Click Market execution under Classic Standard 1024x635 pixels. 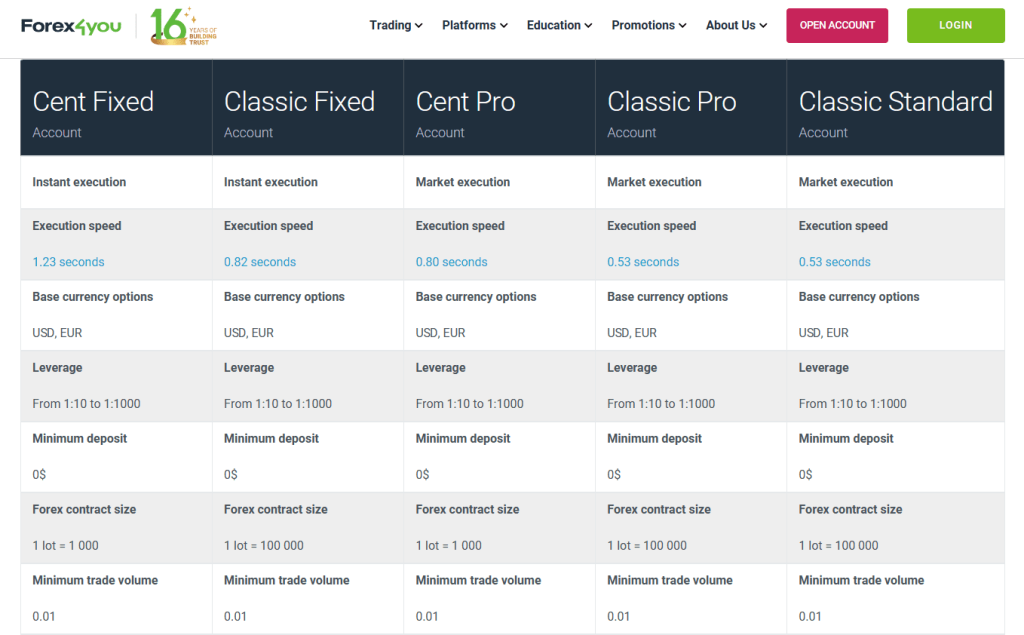coord(846,182)
